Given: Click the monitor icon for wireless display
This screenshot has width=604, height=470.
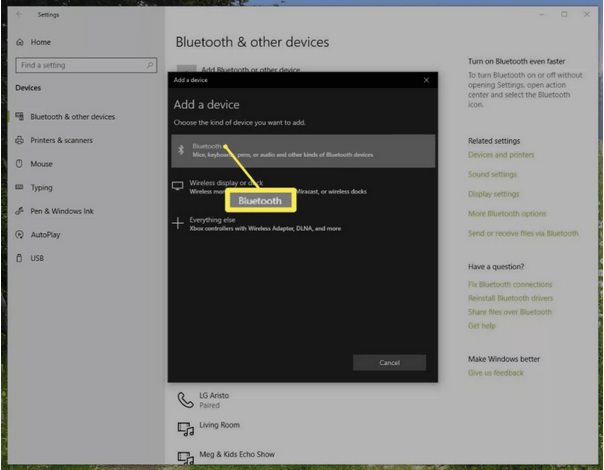Looking at the screenshot, I should click(x=178, y=186).
